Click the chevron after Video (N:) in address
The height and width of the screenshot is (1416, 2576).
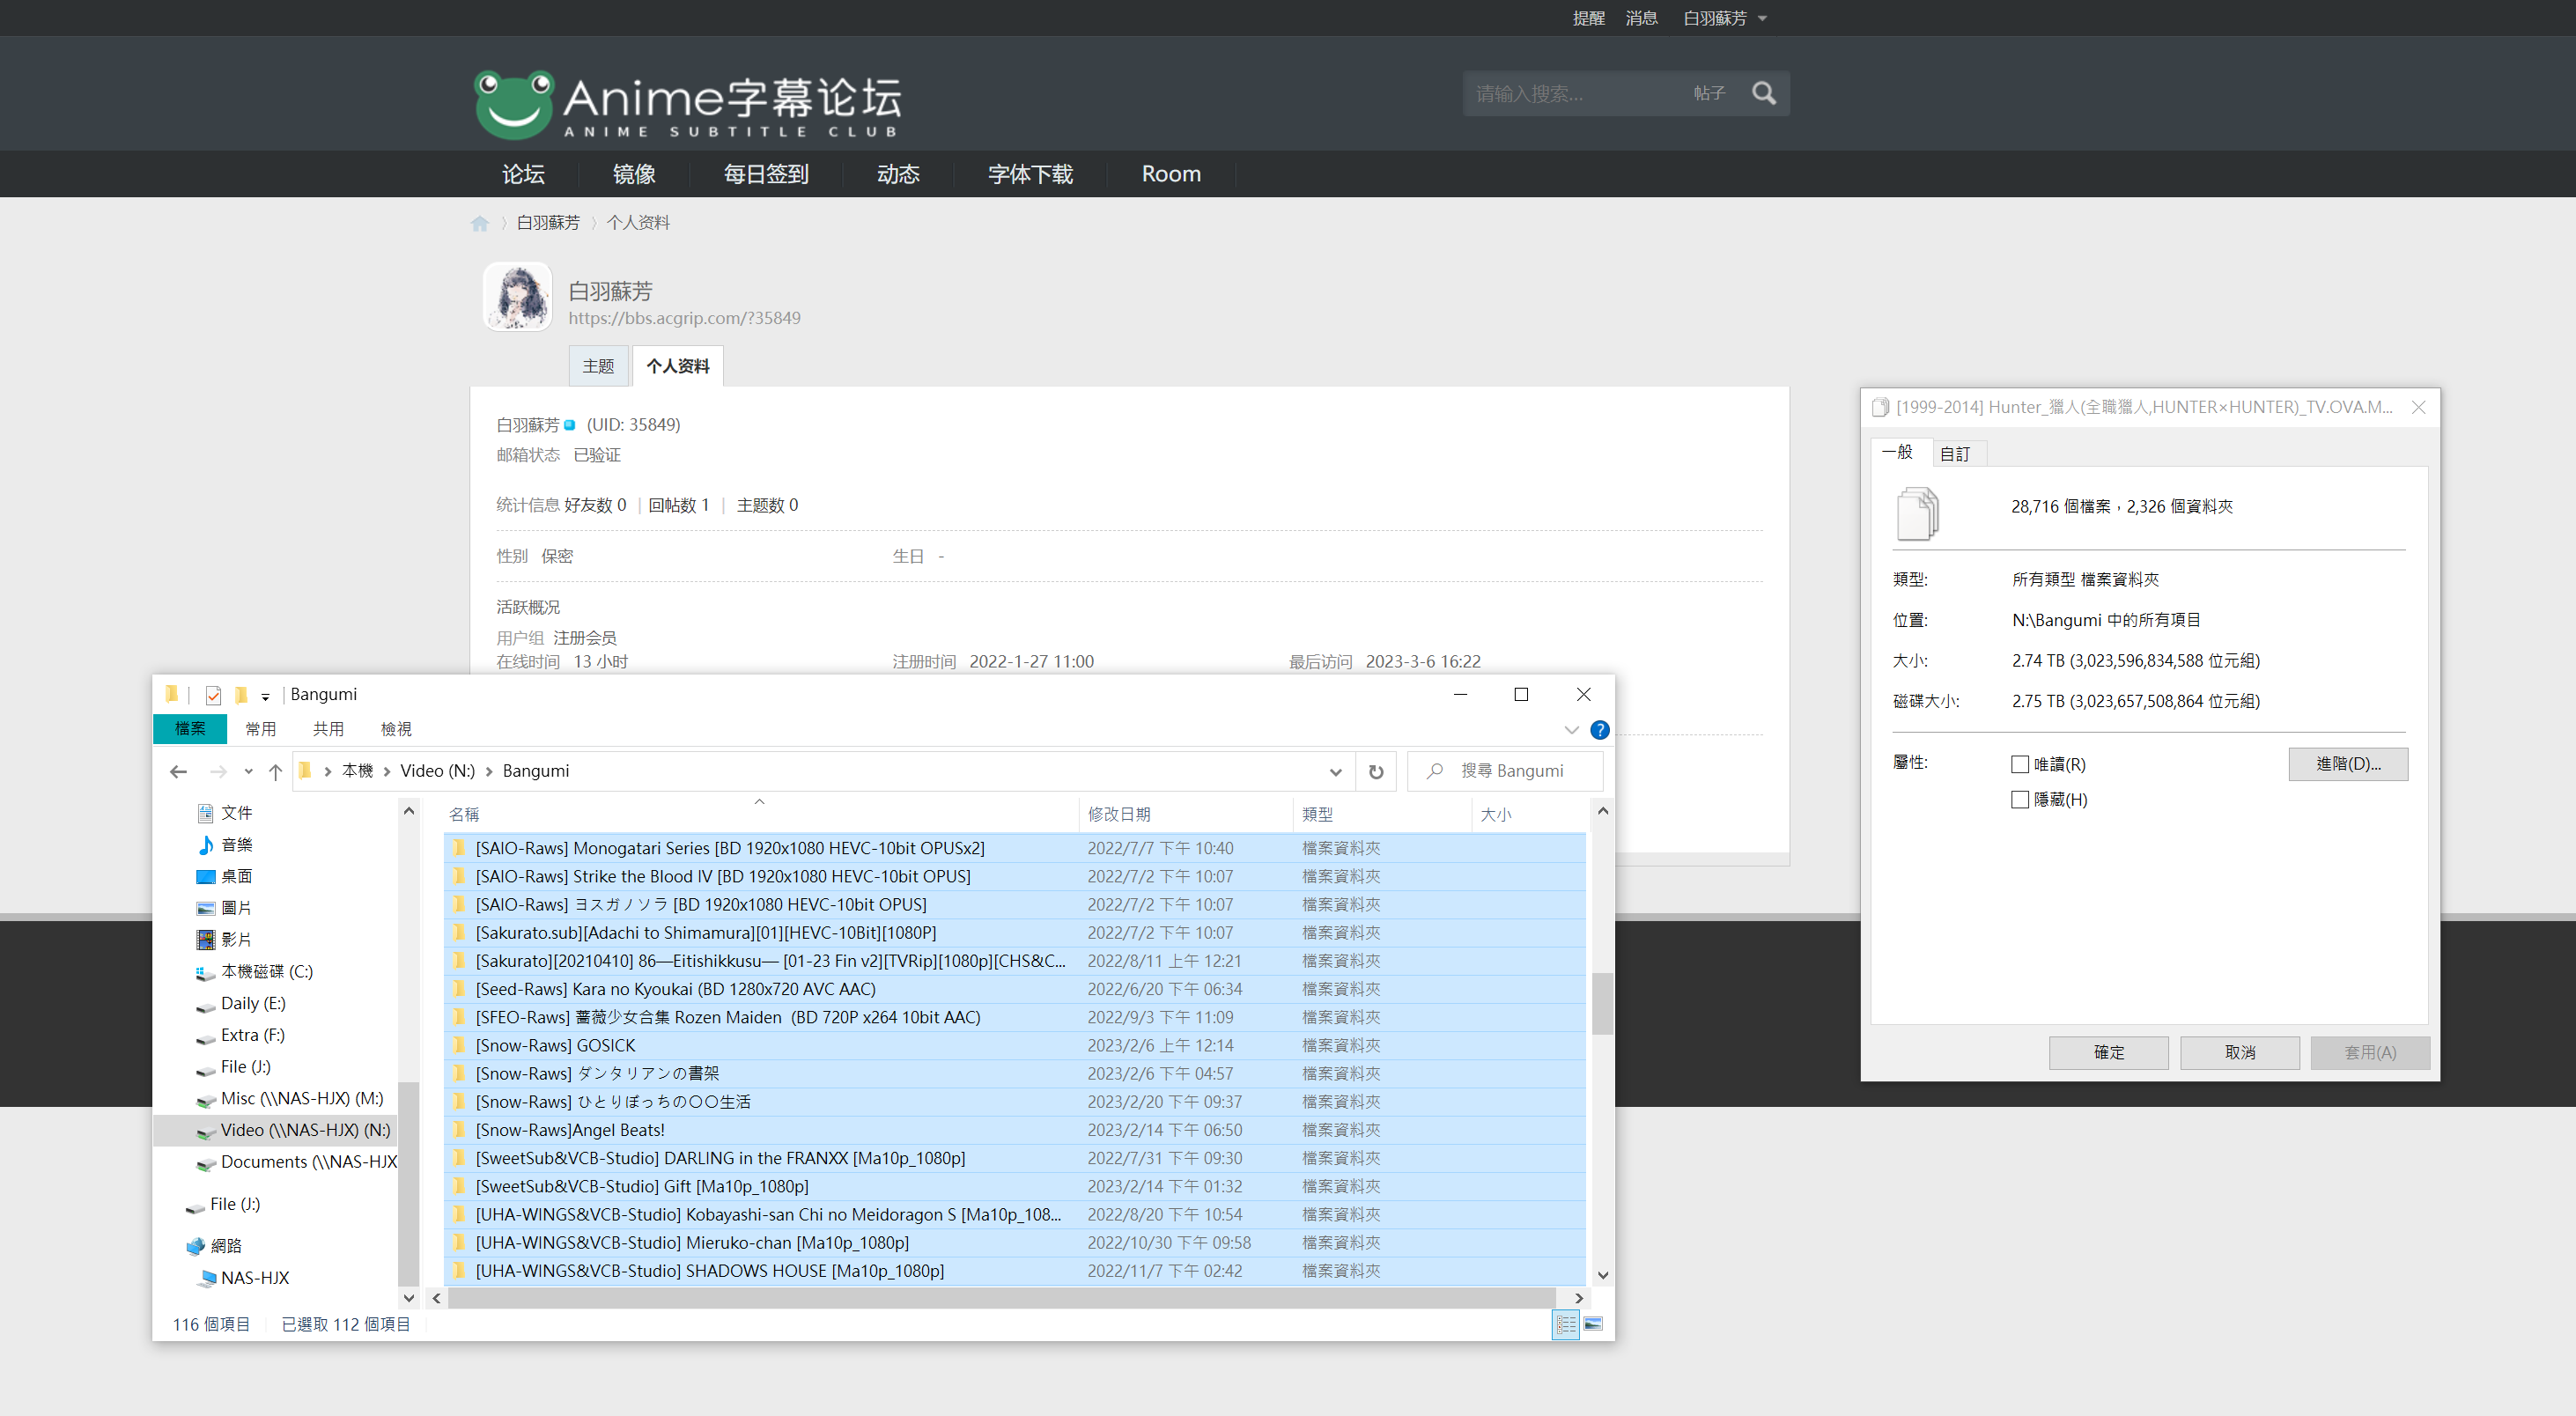point(489,771)
